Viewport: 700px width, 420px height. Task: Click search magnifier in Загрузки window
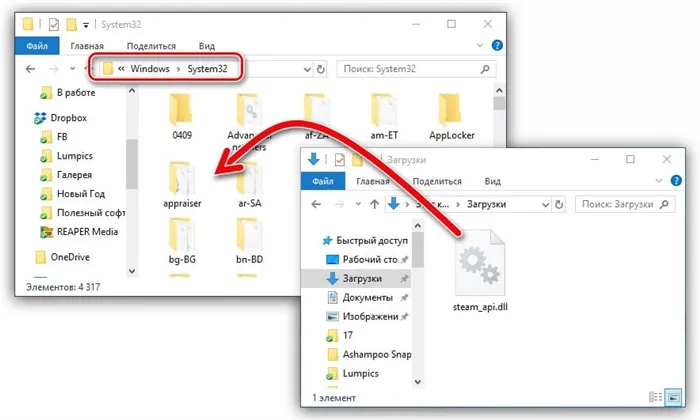664,204
